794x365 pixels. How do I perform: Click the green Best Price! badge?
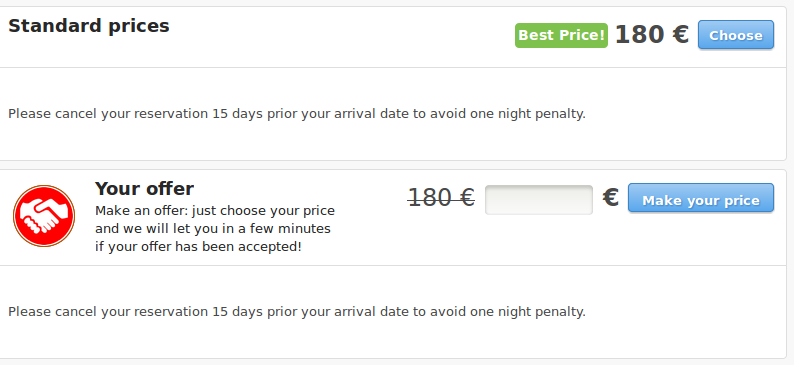point(561,35)
